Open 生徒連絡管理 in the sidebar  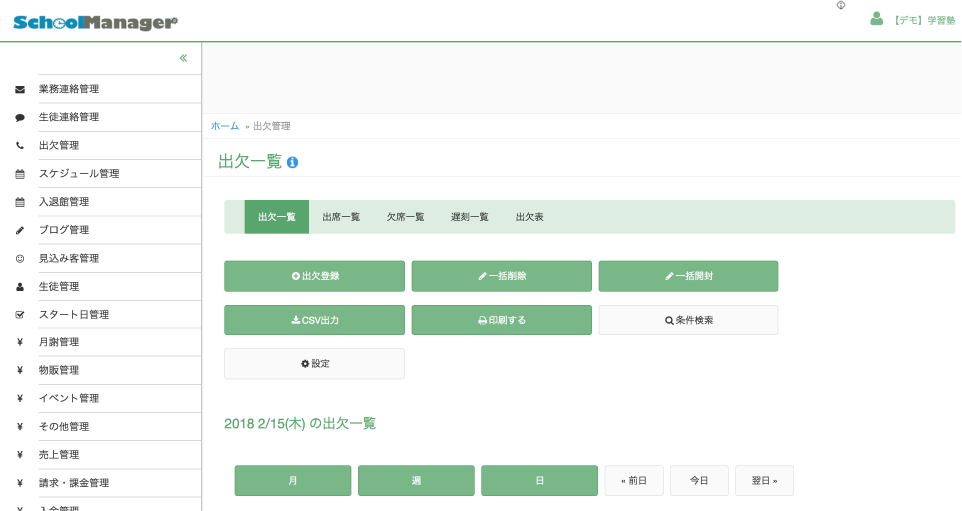pyautogui.click(x=69, y=117)
